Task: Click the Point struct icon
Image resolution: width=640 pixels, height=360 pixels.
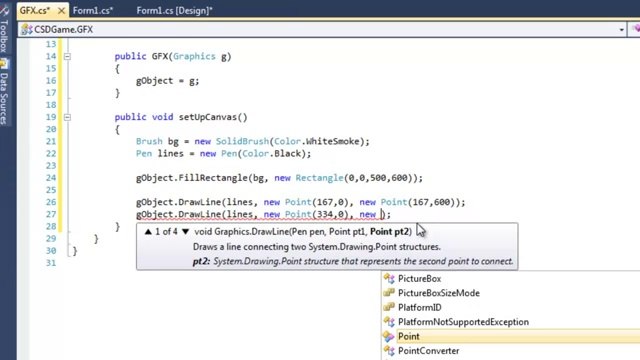Action: click(389, 336)
